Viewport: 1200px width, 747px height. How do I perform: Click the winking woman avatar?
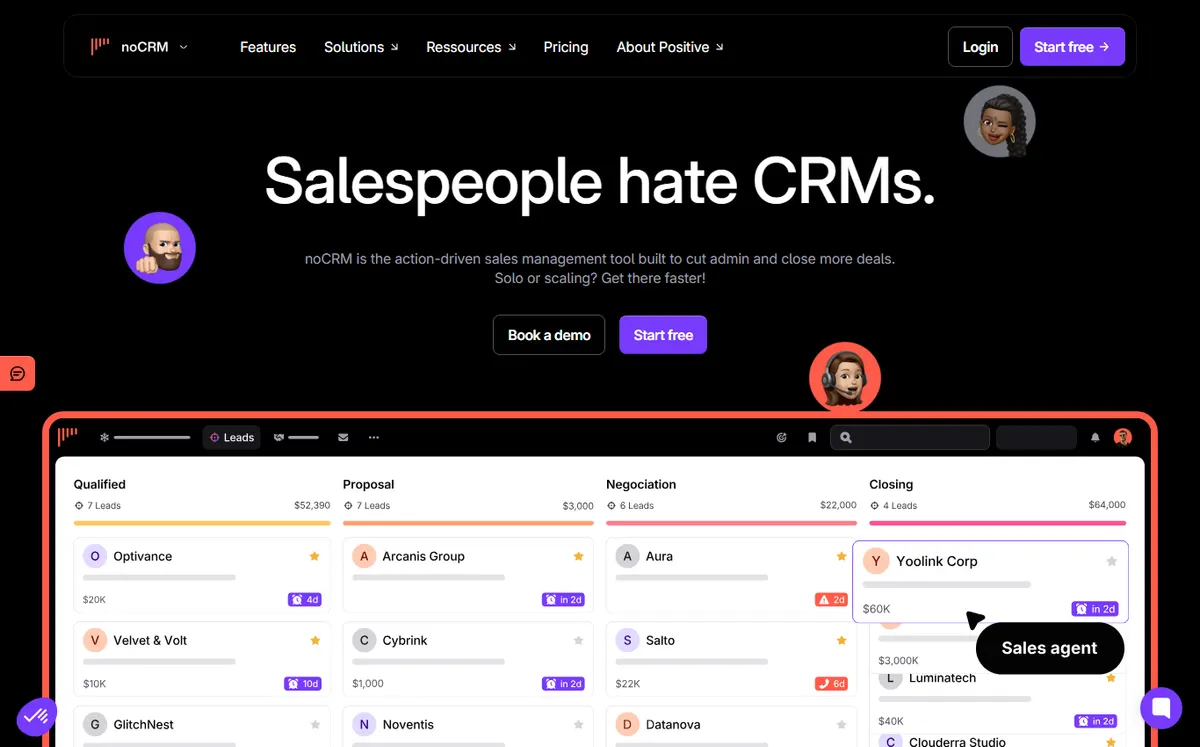999,122
